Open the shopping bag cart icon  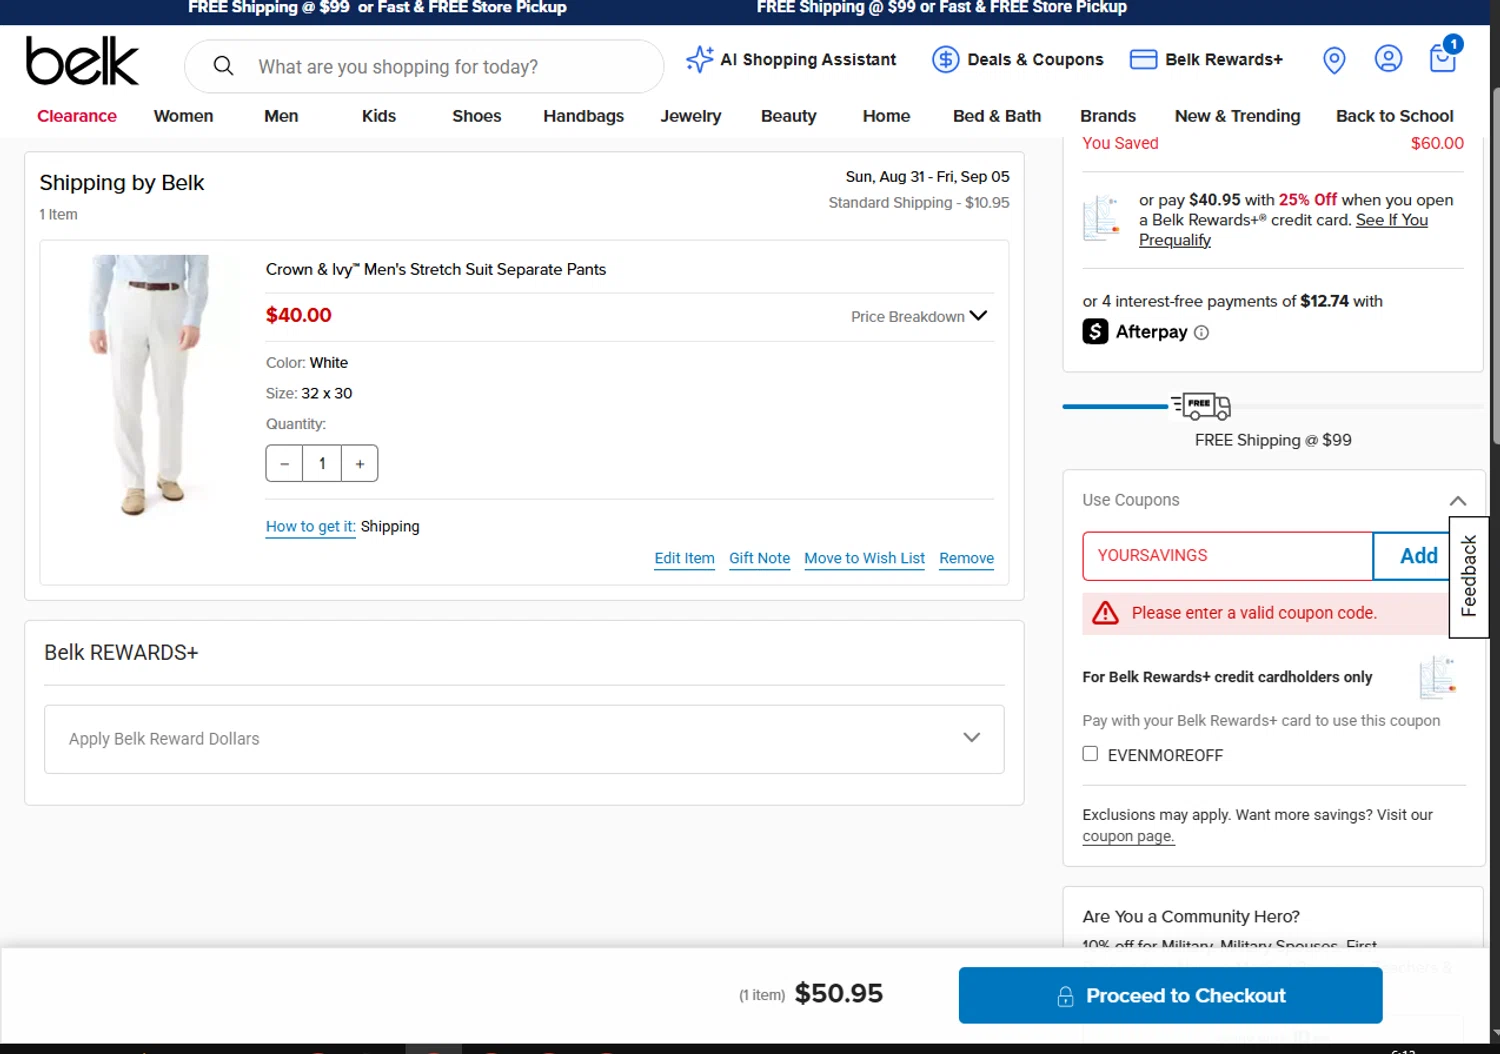(x=1444, y=56)
